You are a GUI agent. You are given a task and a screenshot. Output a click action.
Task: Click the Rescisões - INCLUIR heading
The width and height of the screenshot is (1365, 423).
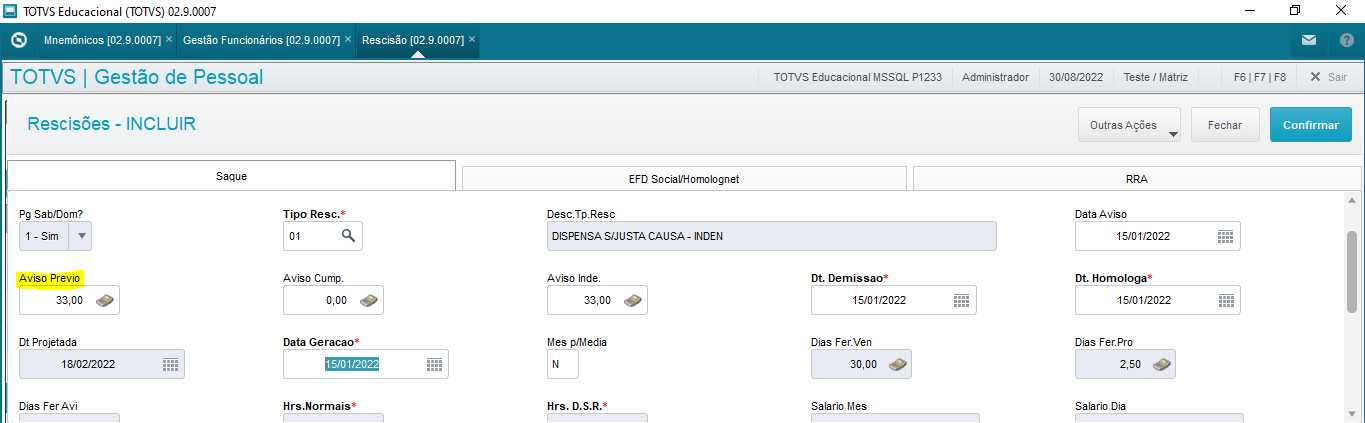111,124
